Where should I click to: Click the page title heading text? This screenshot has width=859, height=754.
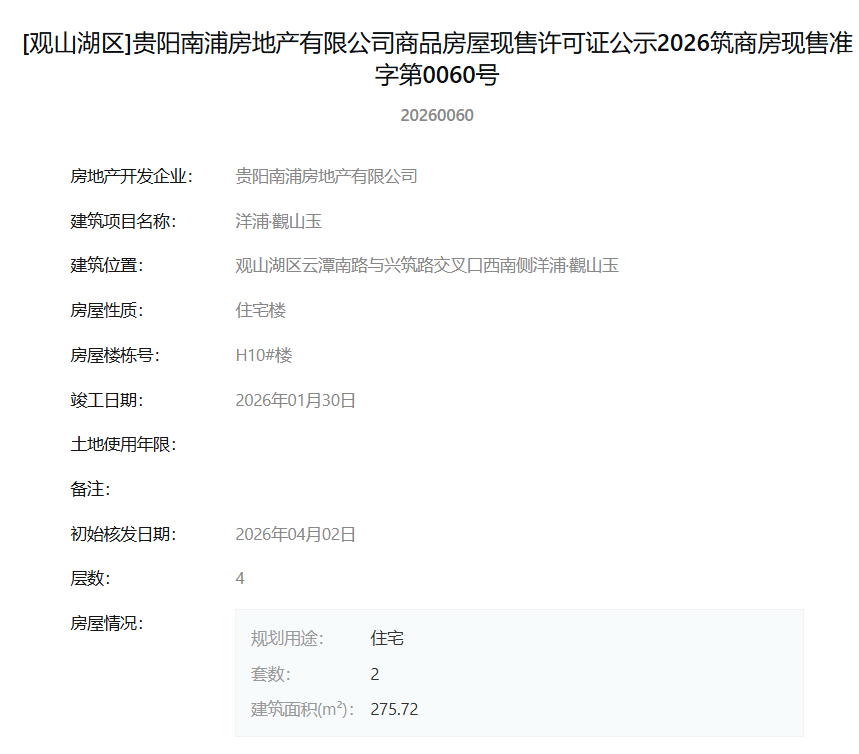tap(437, 59)
